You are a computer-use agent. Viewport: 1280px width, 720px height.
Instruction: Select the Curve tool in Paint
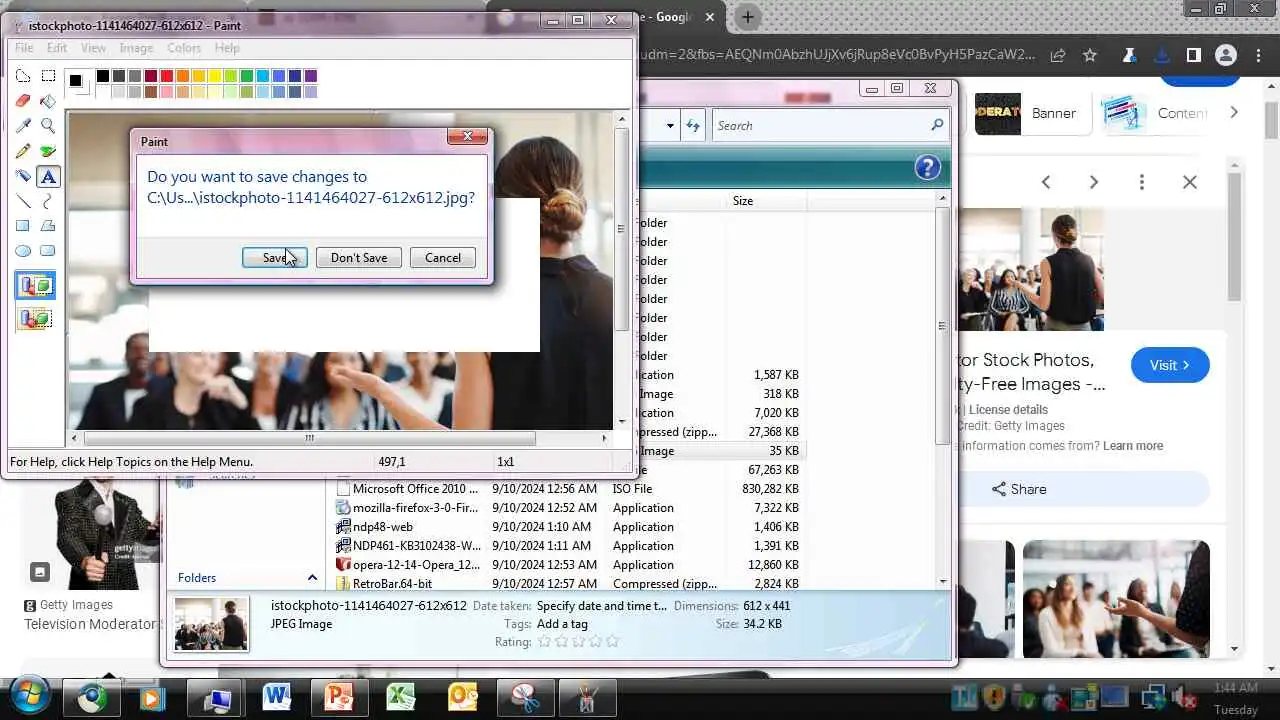48,201
